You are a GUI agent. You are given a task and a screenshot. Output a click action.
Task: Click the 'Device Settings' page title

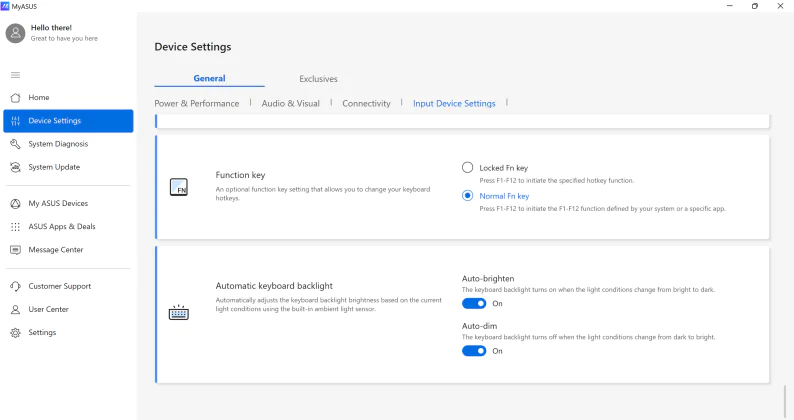pyautogui.click(x=193, y=47)
